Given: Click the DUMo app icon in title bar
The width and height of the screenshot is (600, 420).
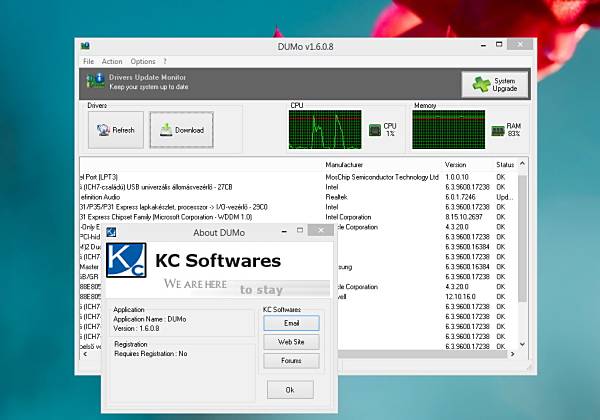Looking at the screenshot, I should tap(85, 46).
